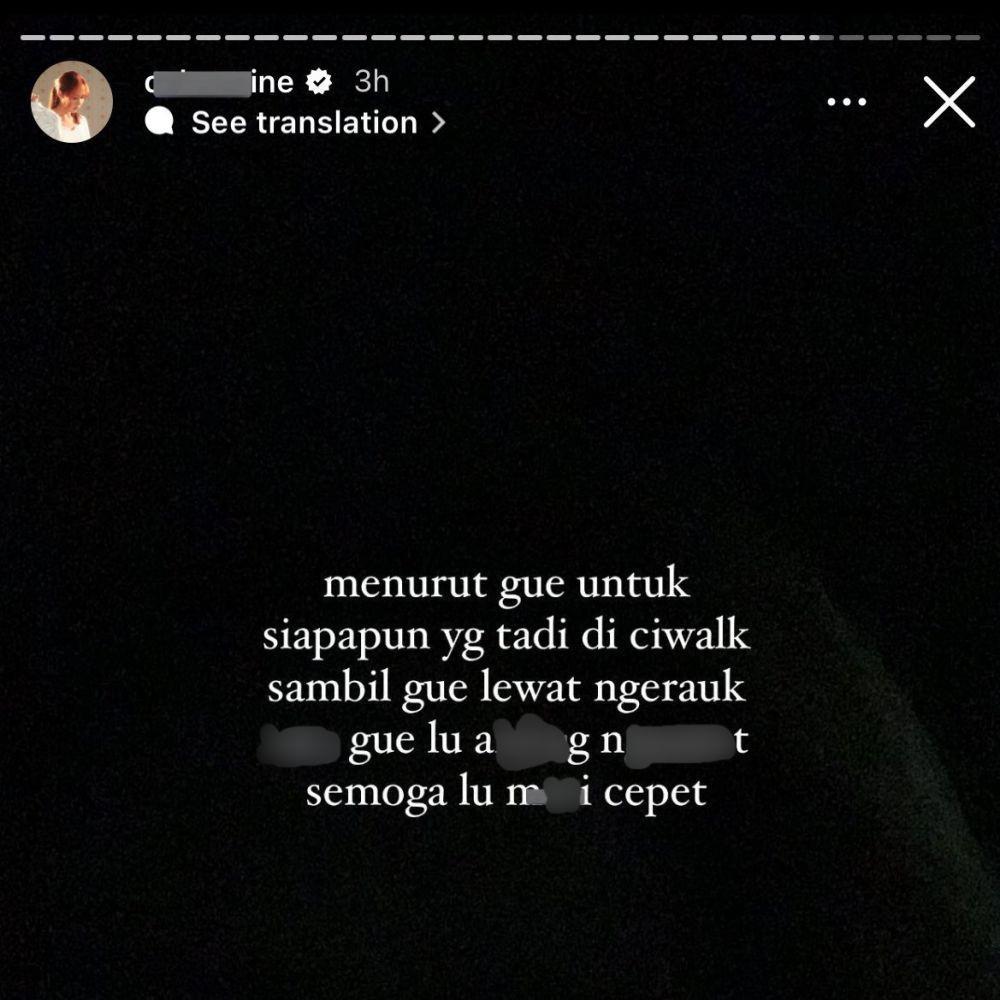Jump to the first story progress segment
The height and width of the screenshot is (1000, 1000).
coord(33,38)
